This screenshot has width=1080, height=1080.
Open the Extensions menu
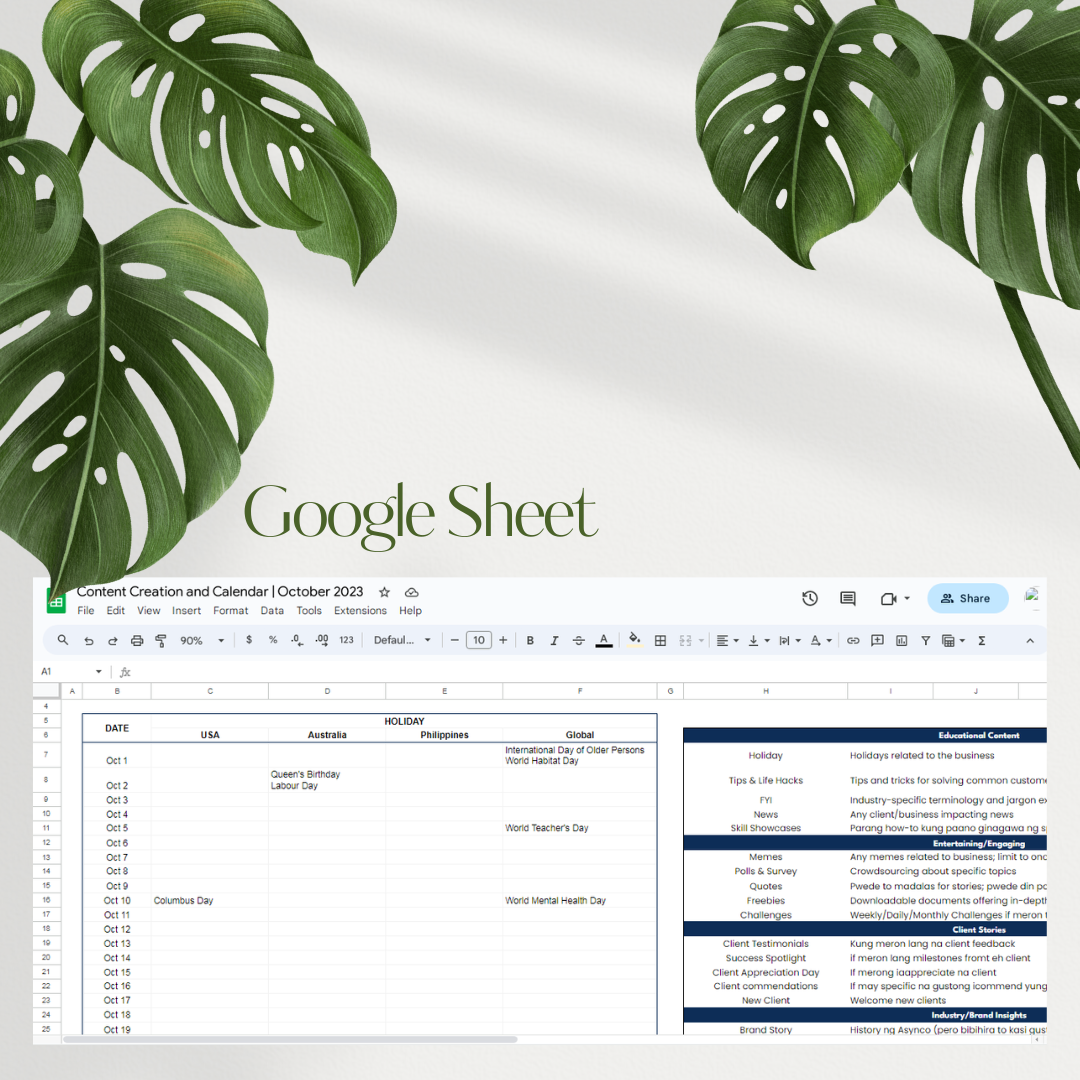coord(360,611)
